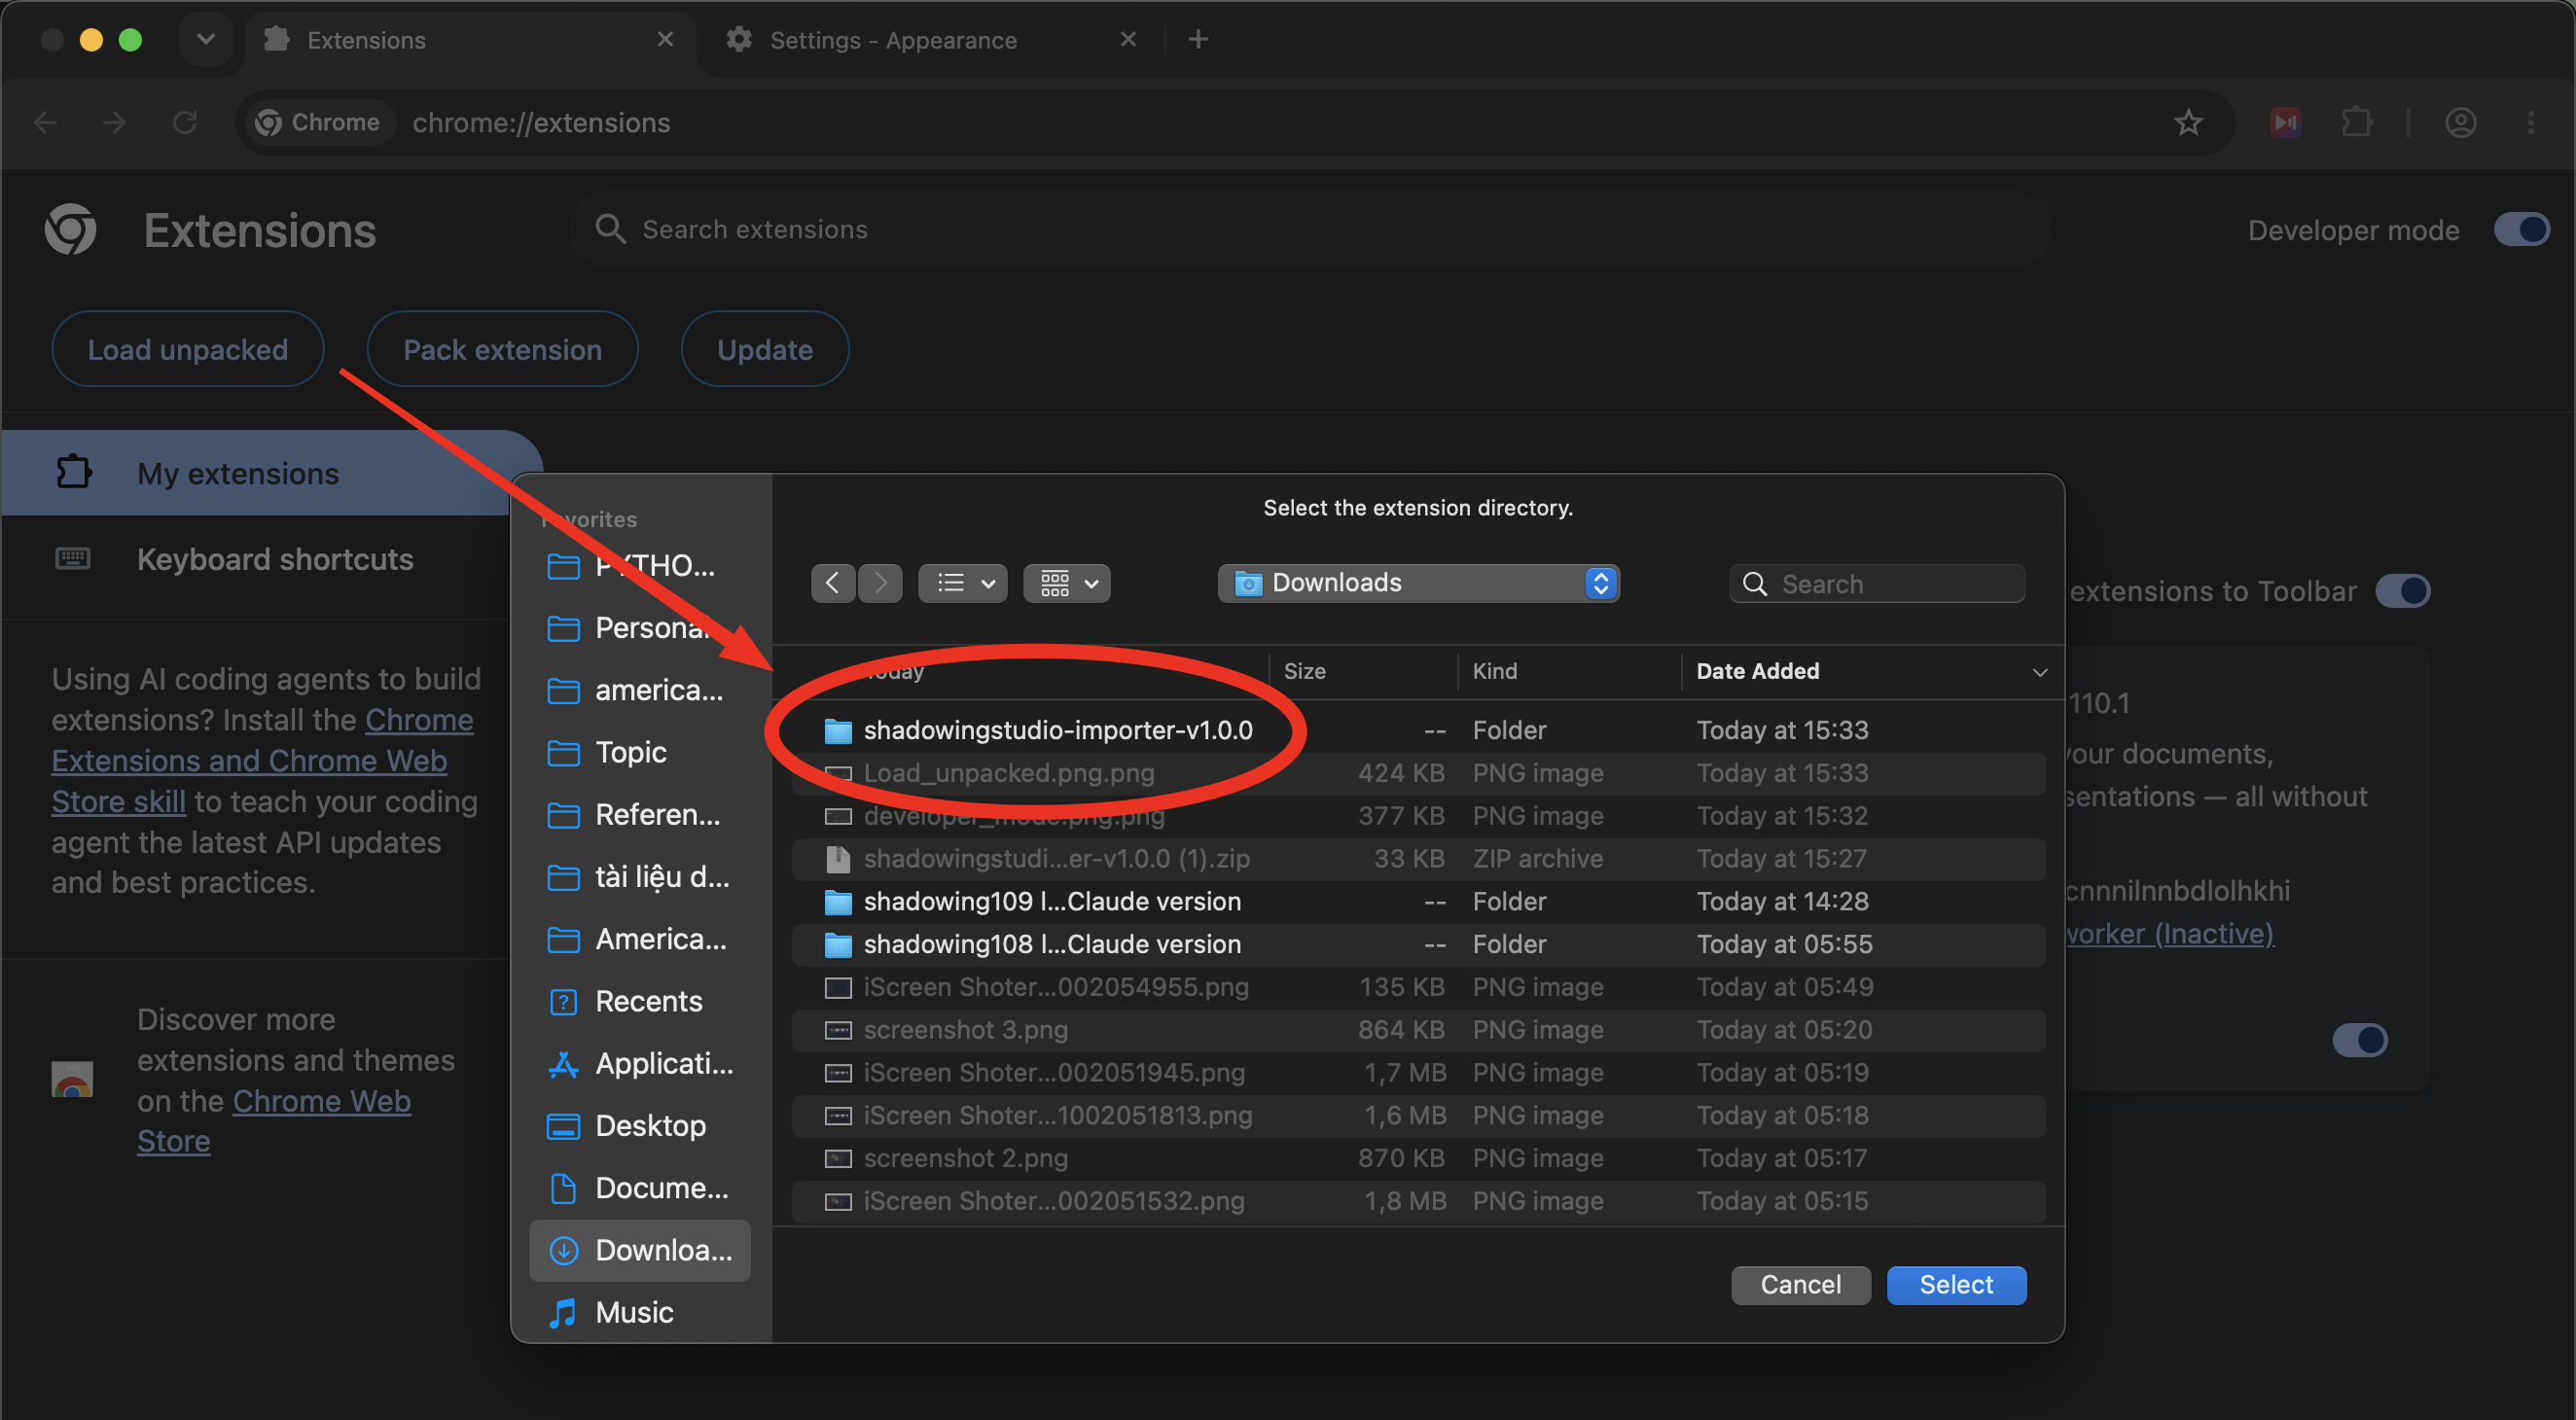The height and width of the screenshot is (1420, 2576).
Task: Confirm with the Select button
Action: (1956, 1285)
